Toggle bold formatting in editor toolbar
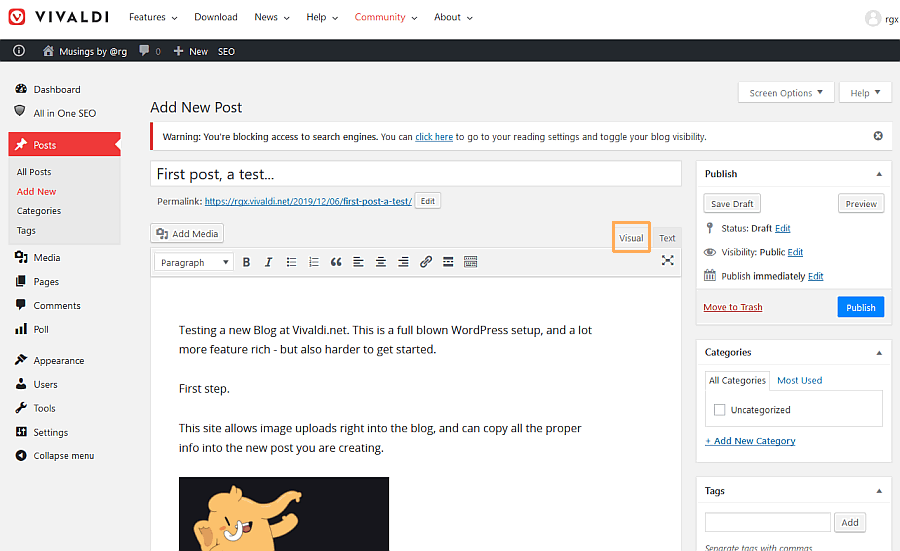900x551 pixels. pos(247,262)
